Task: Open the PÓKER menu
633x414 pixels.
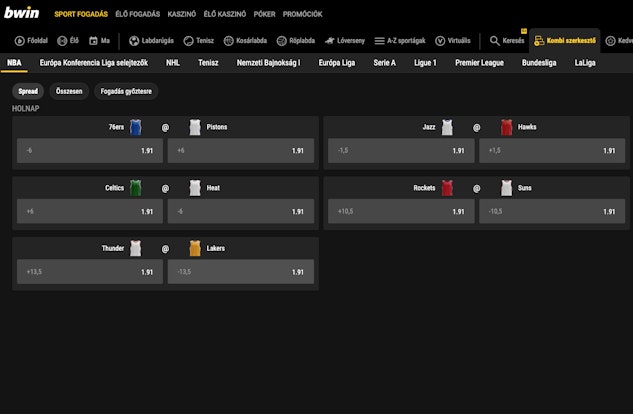Action: click(264, 14)
